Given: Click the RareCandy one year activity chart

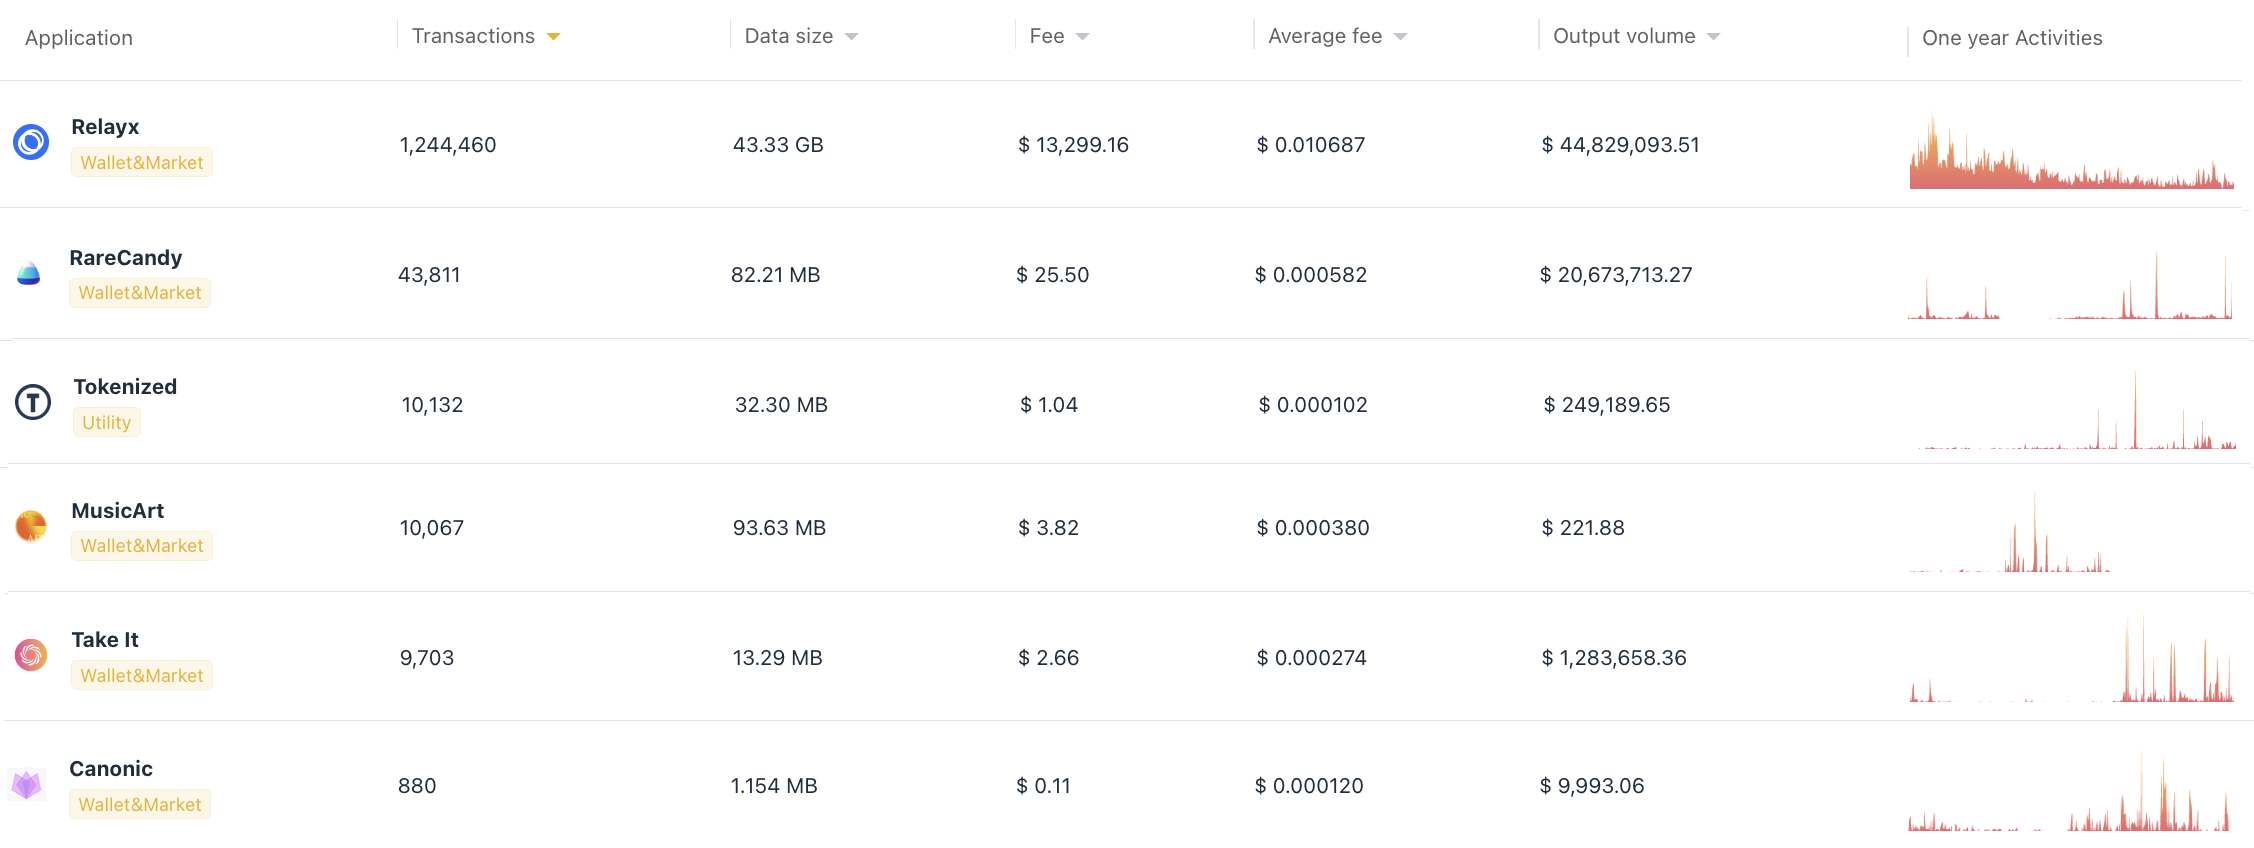Looking at the screenshot, I should (x=2070, y=285).
